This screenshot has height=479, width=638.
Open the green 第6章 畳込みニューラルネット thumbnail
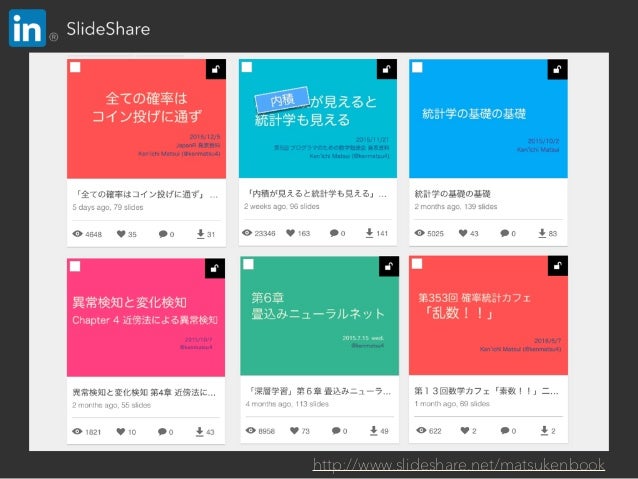320,316
